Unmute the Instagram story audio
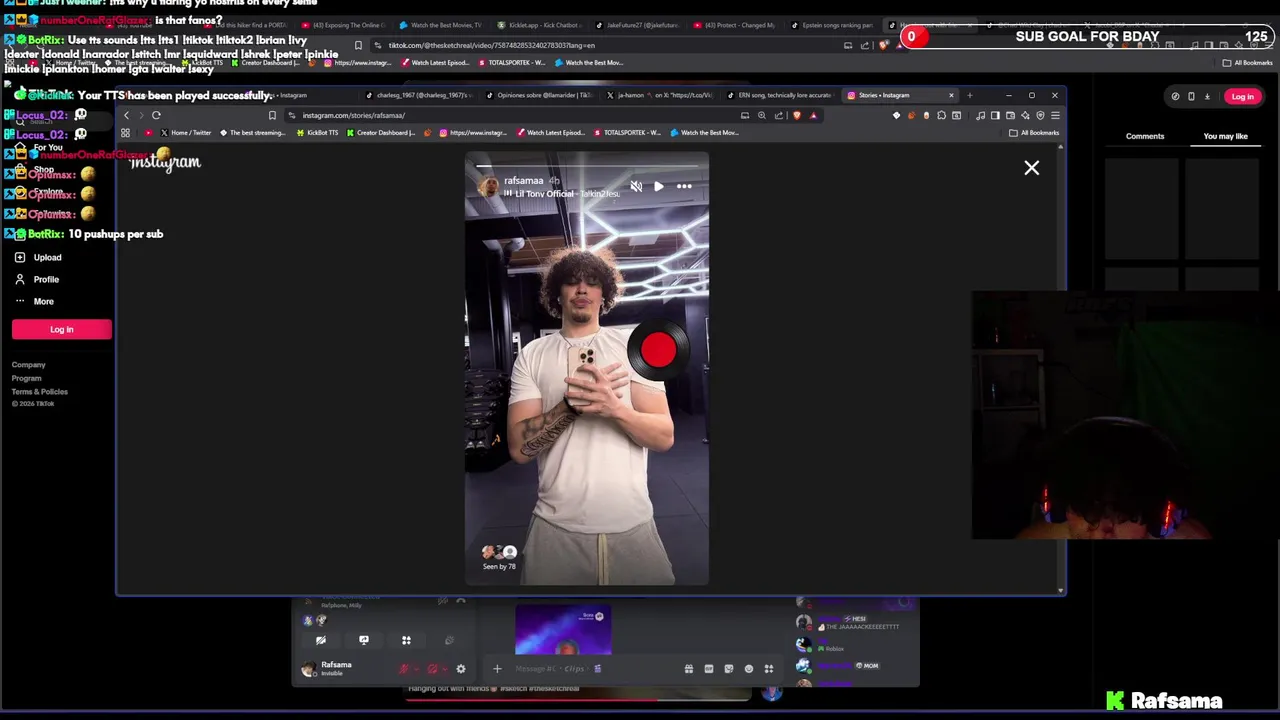This screenshot has width=1280, height=720. [636, 186]
